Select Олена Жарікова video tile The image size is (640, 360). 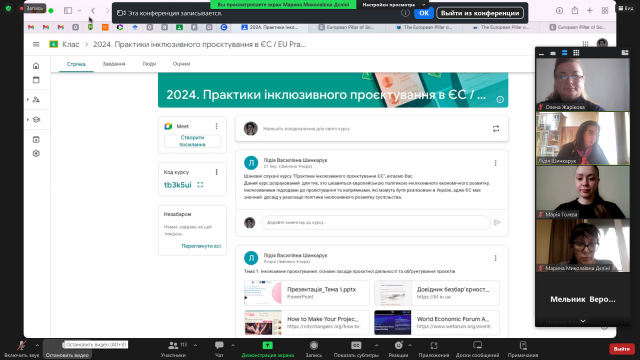(583, 84)
